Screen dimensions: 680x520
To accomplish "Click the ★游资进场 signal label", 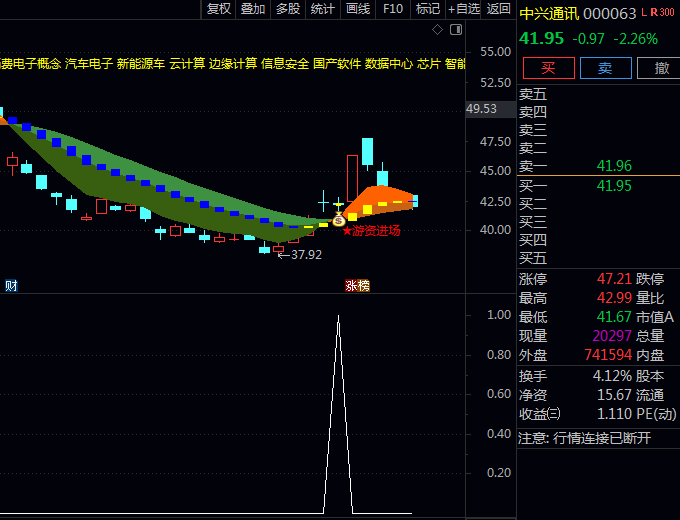I will tap(371, 231).
